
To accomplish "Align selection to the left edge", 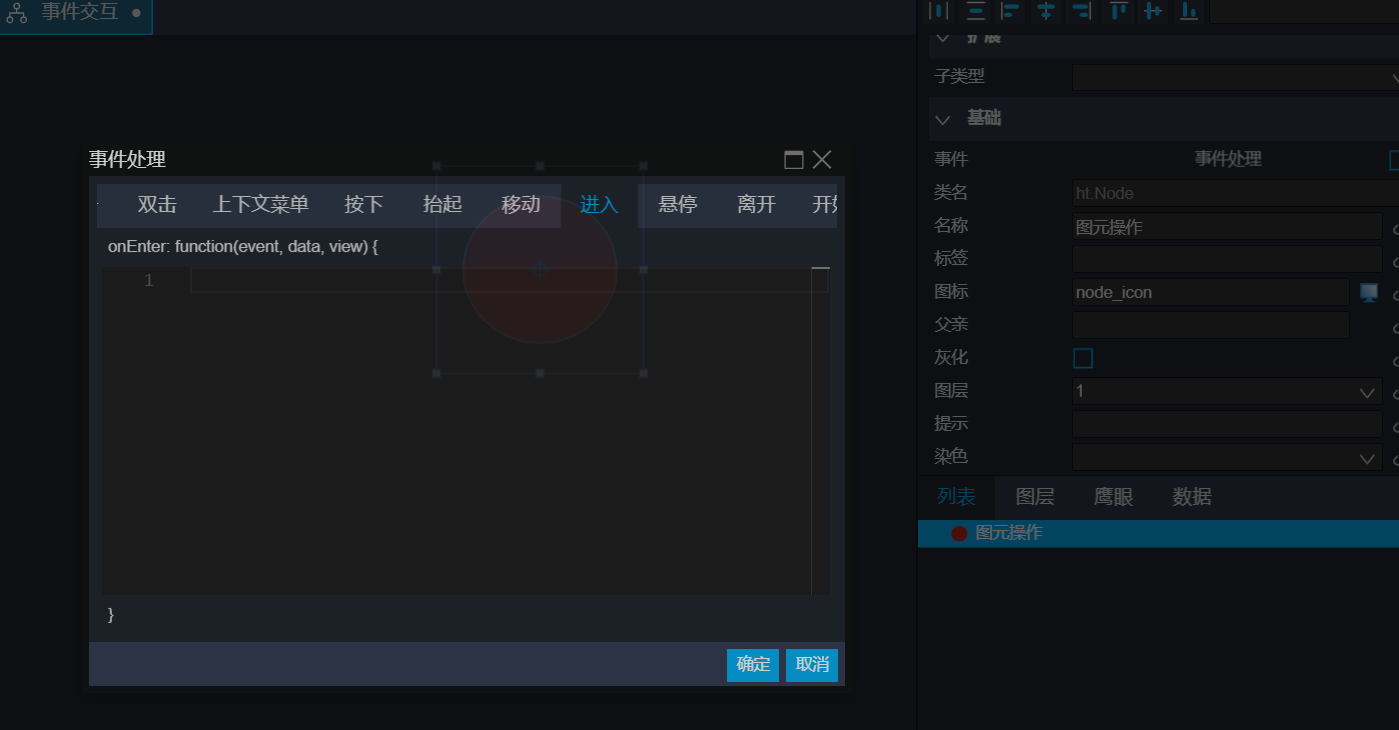I will pos(1011,11).
